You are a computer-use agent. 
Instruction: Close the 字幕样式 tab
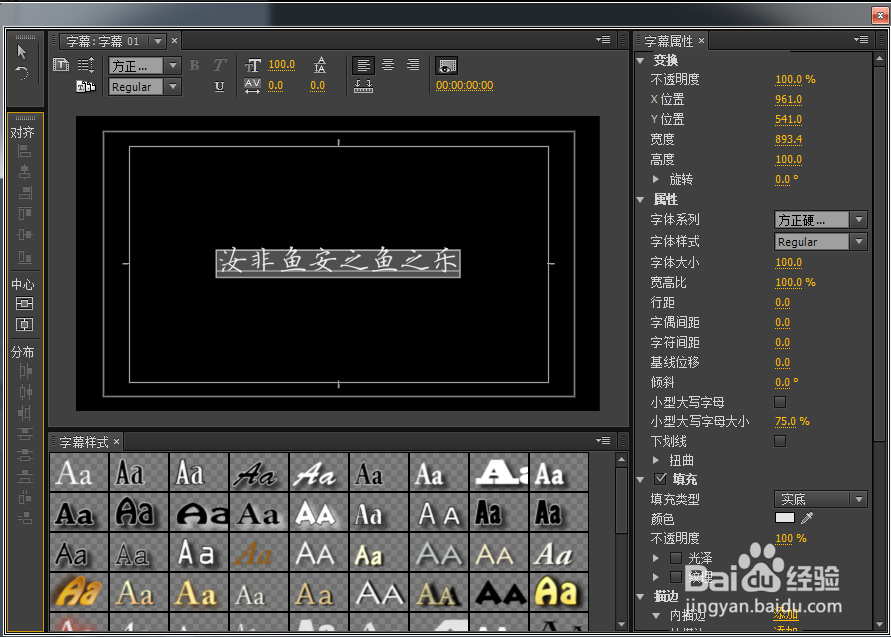(x=116, y=442)
